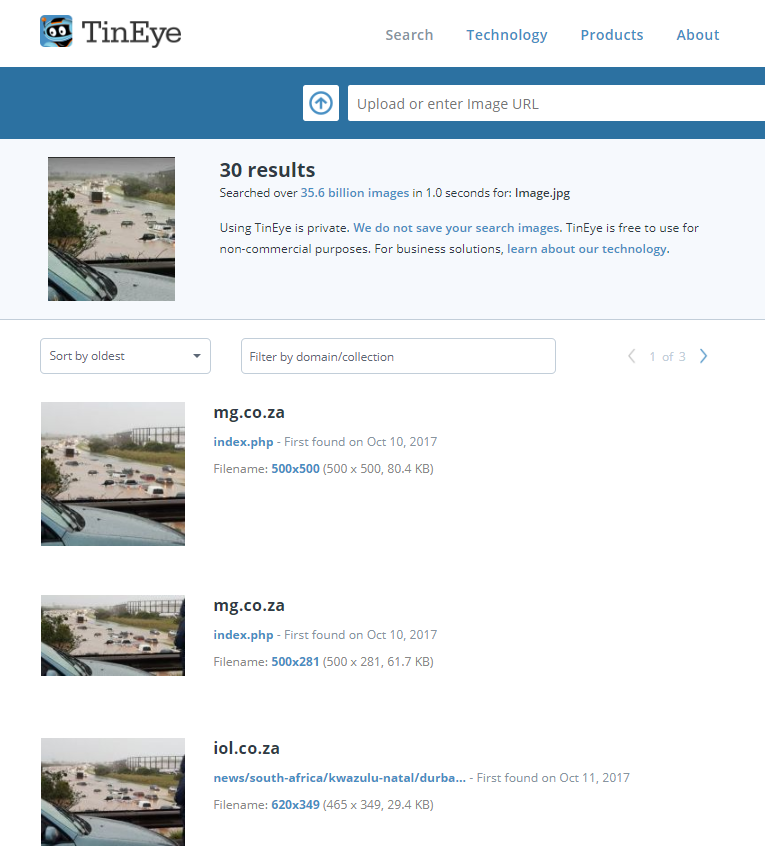
Task: Click the '30 results' heading
Action: (x=268, y=170)
